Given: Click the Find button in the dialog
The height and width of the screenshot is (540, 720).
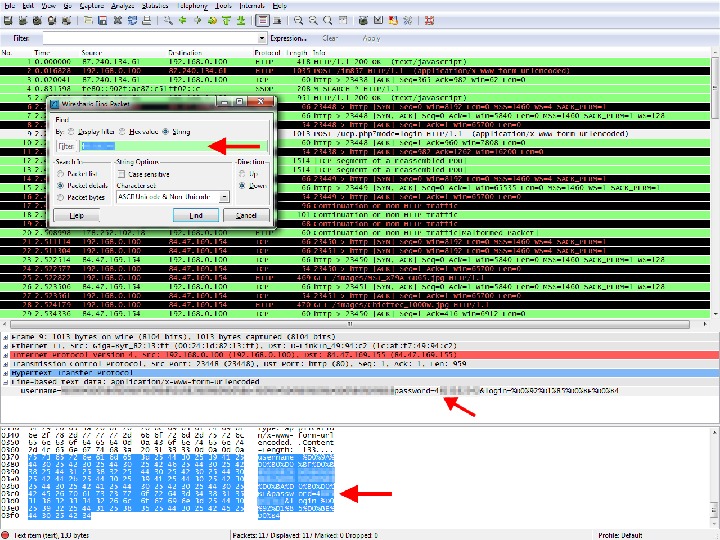Looking at the screenshot, I should [196, 215].
